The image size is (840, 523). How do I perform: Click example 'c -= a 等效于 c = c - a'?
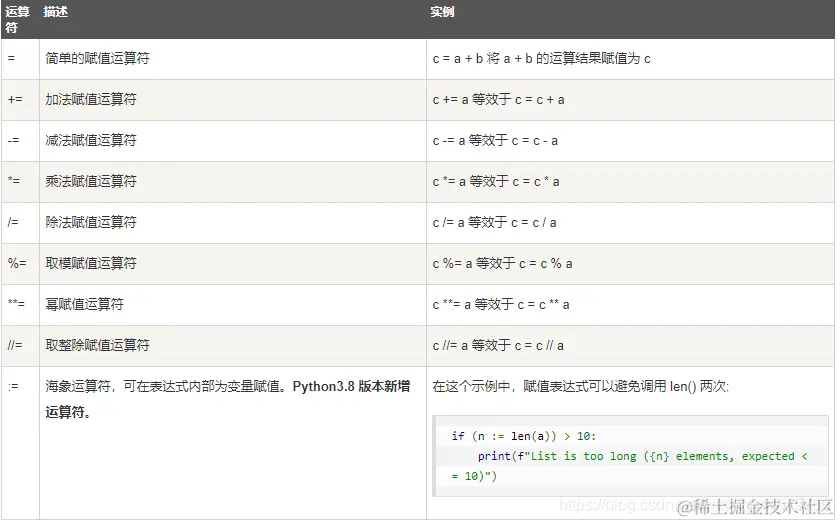(x=495, y=140)
